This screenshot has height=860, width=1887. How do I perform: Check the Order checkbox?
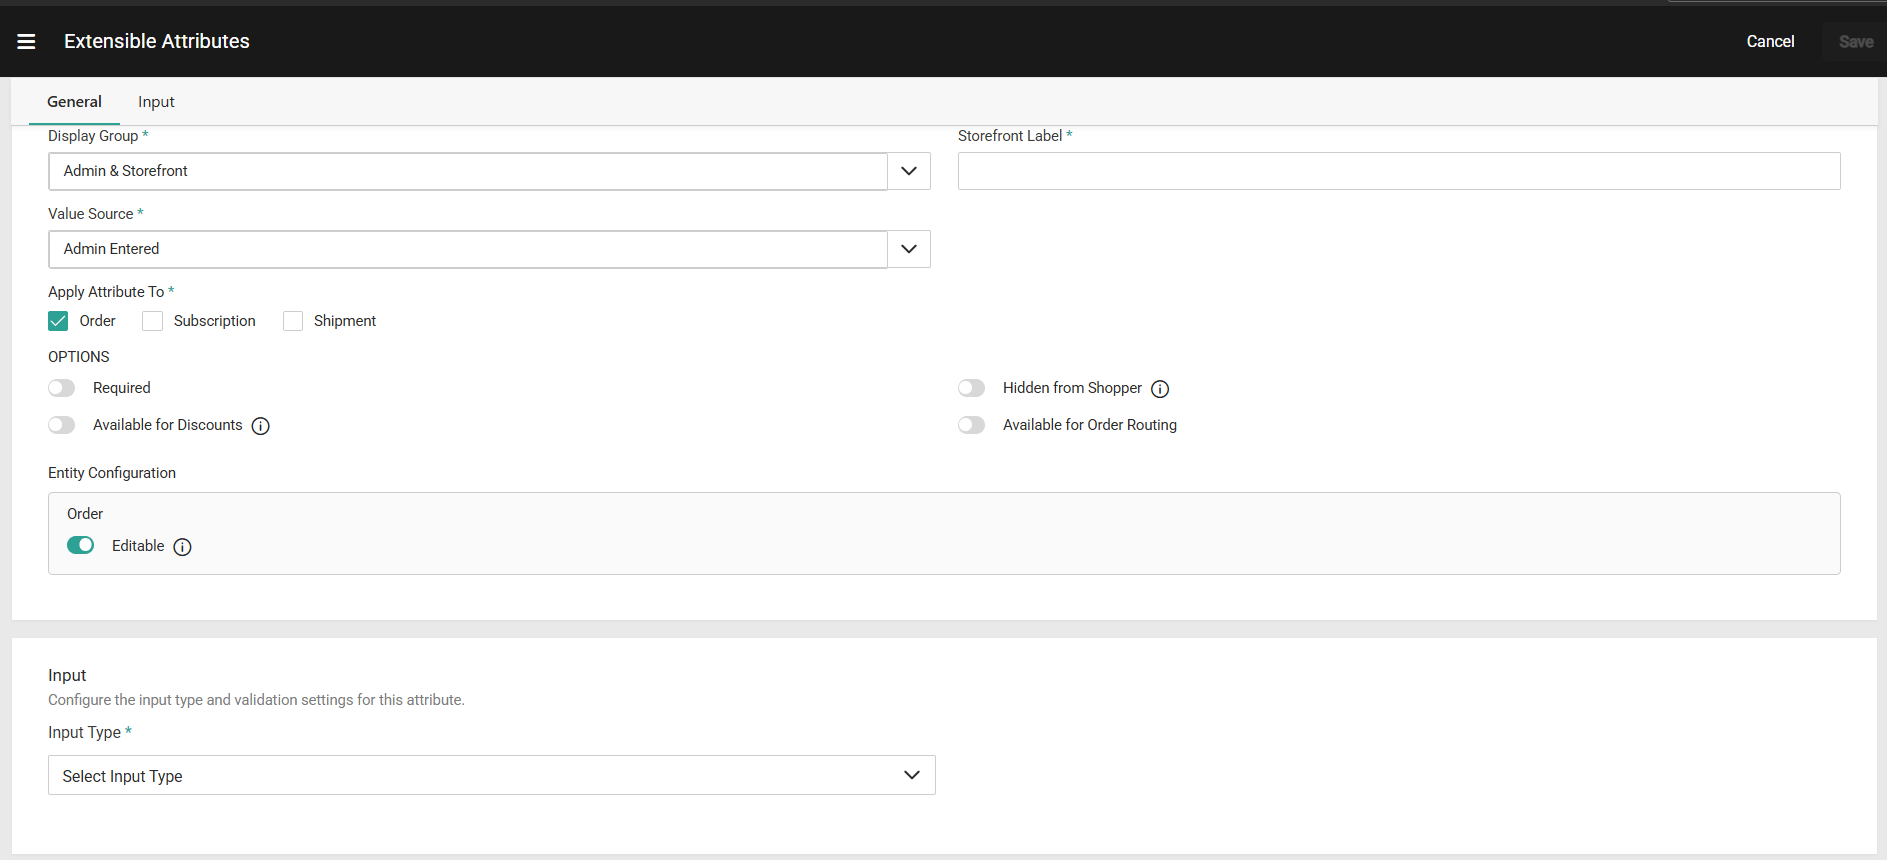pyautogui.click(x=58, y=321)
